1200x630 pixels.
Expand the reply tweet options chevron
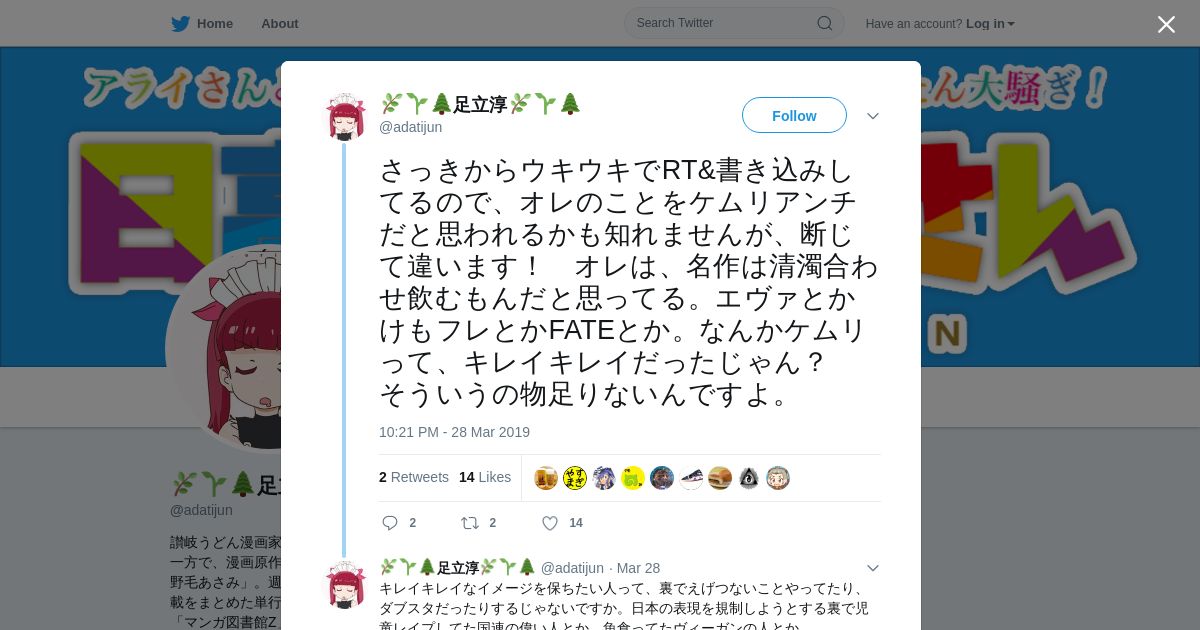click(873, 568)
